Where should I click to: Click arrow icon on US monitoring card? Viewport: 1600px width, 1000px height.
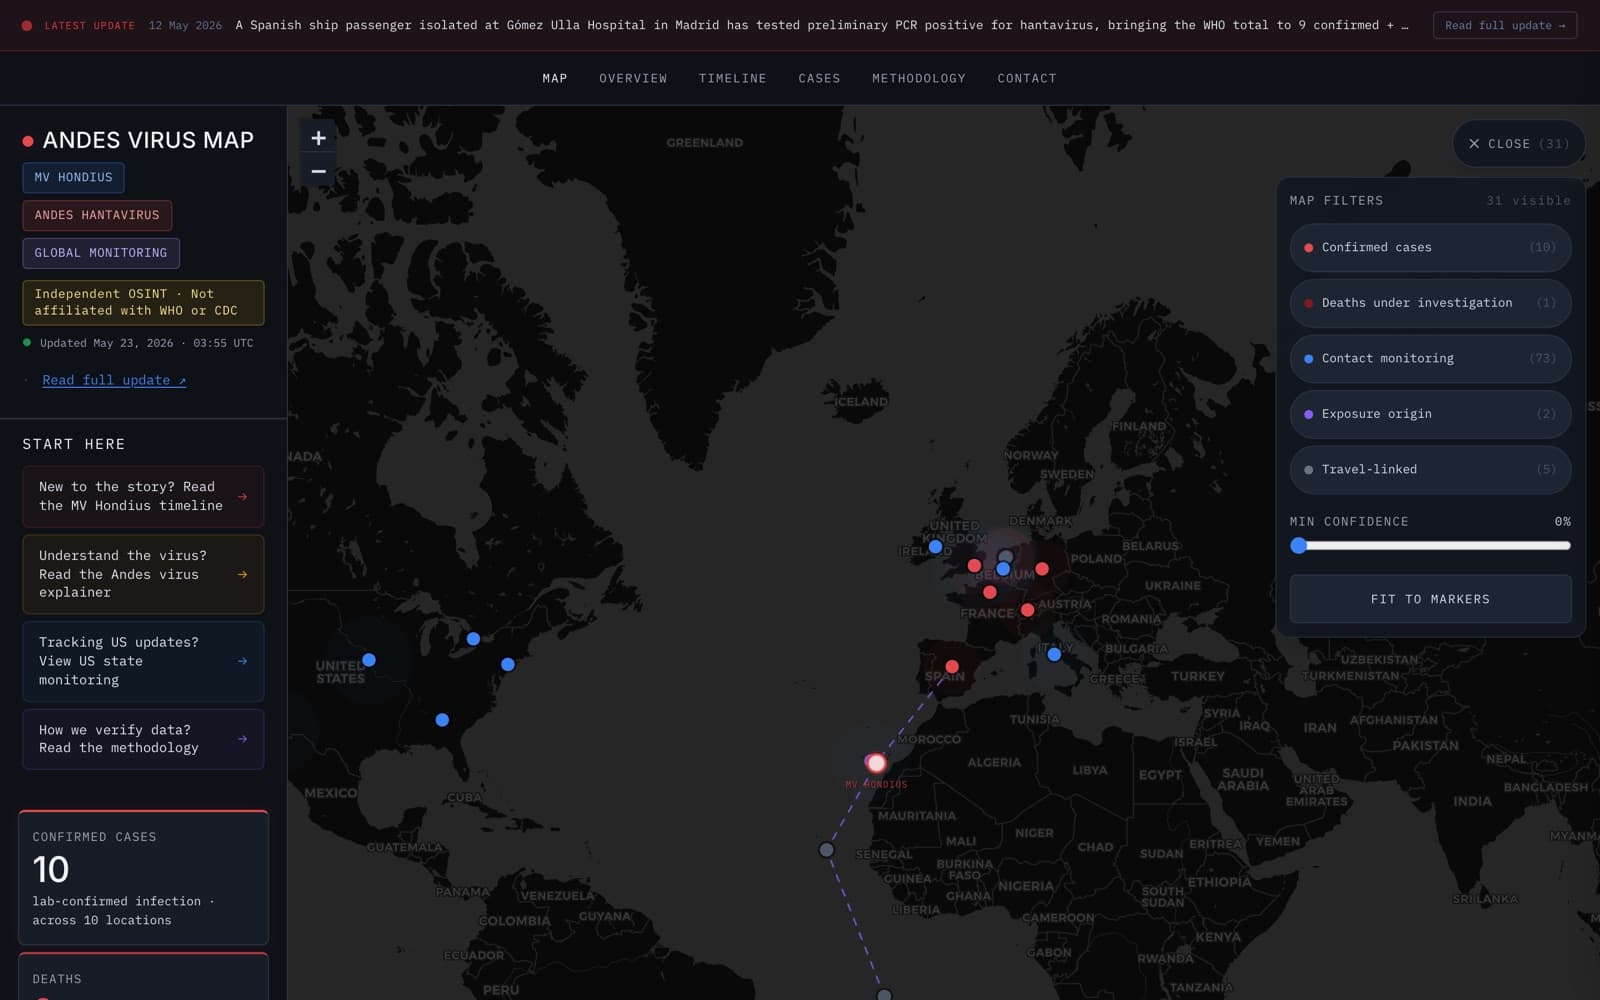[x=242, y=661]
